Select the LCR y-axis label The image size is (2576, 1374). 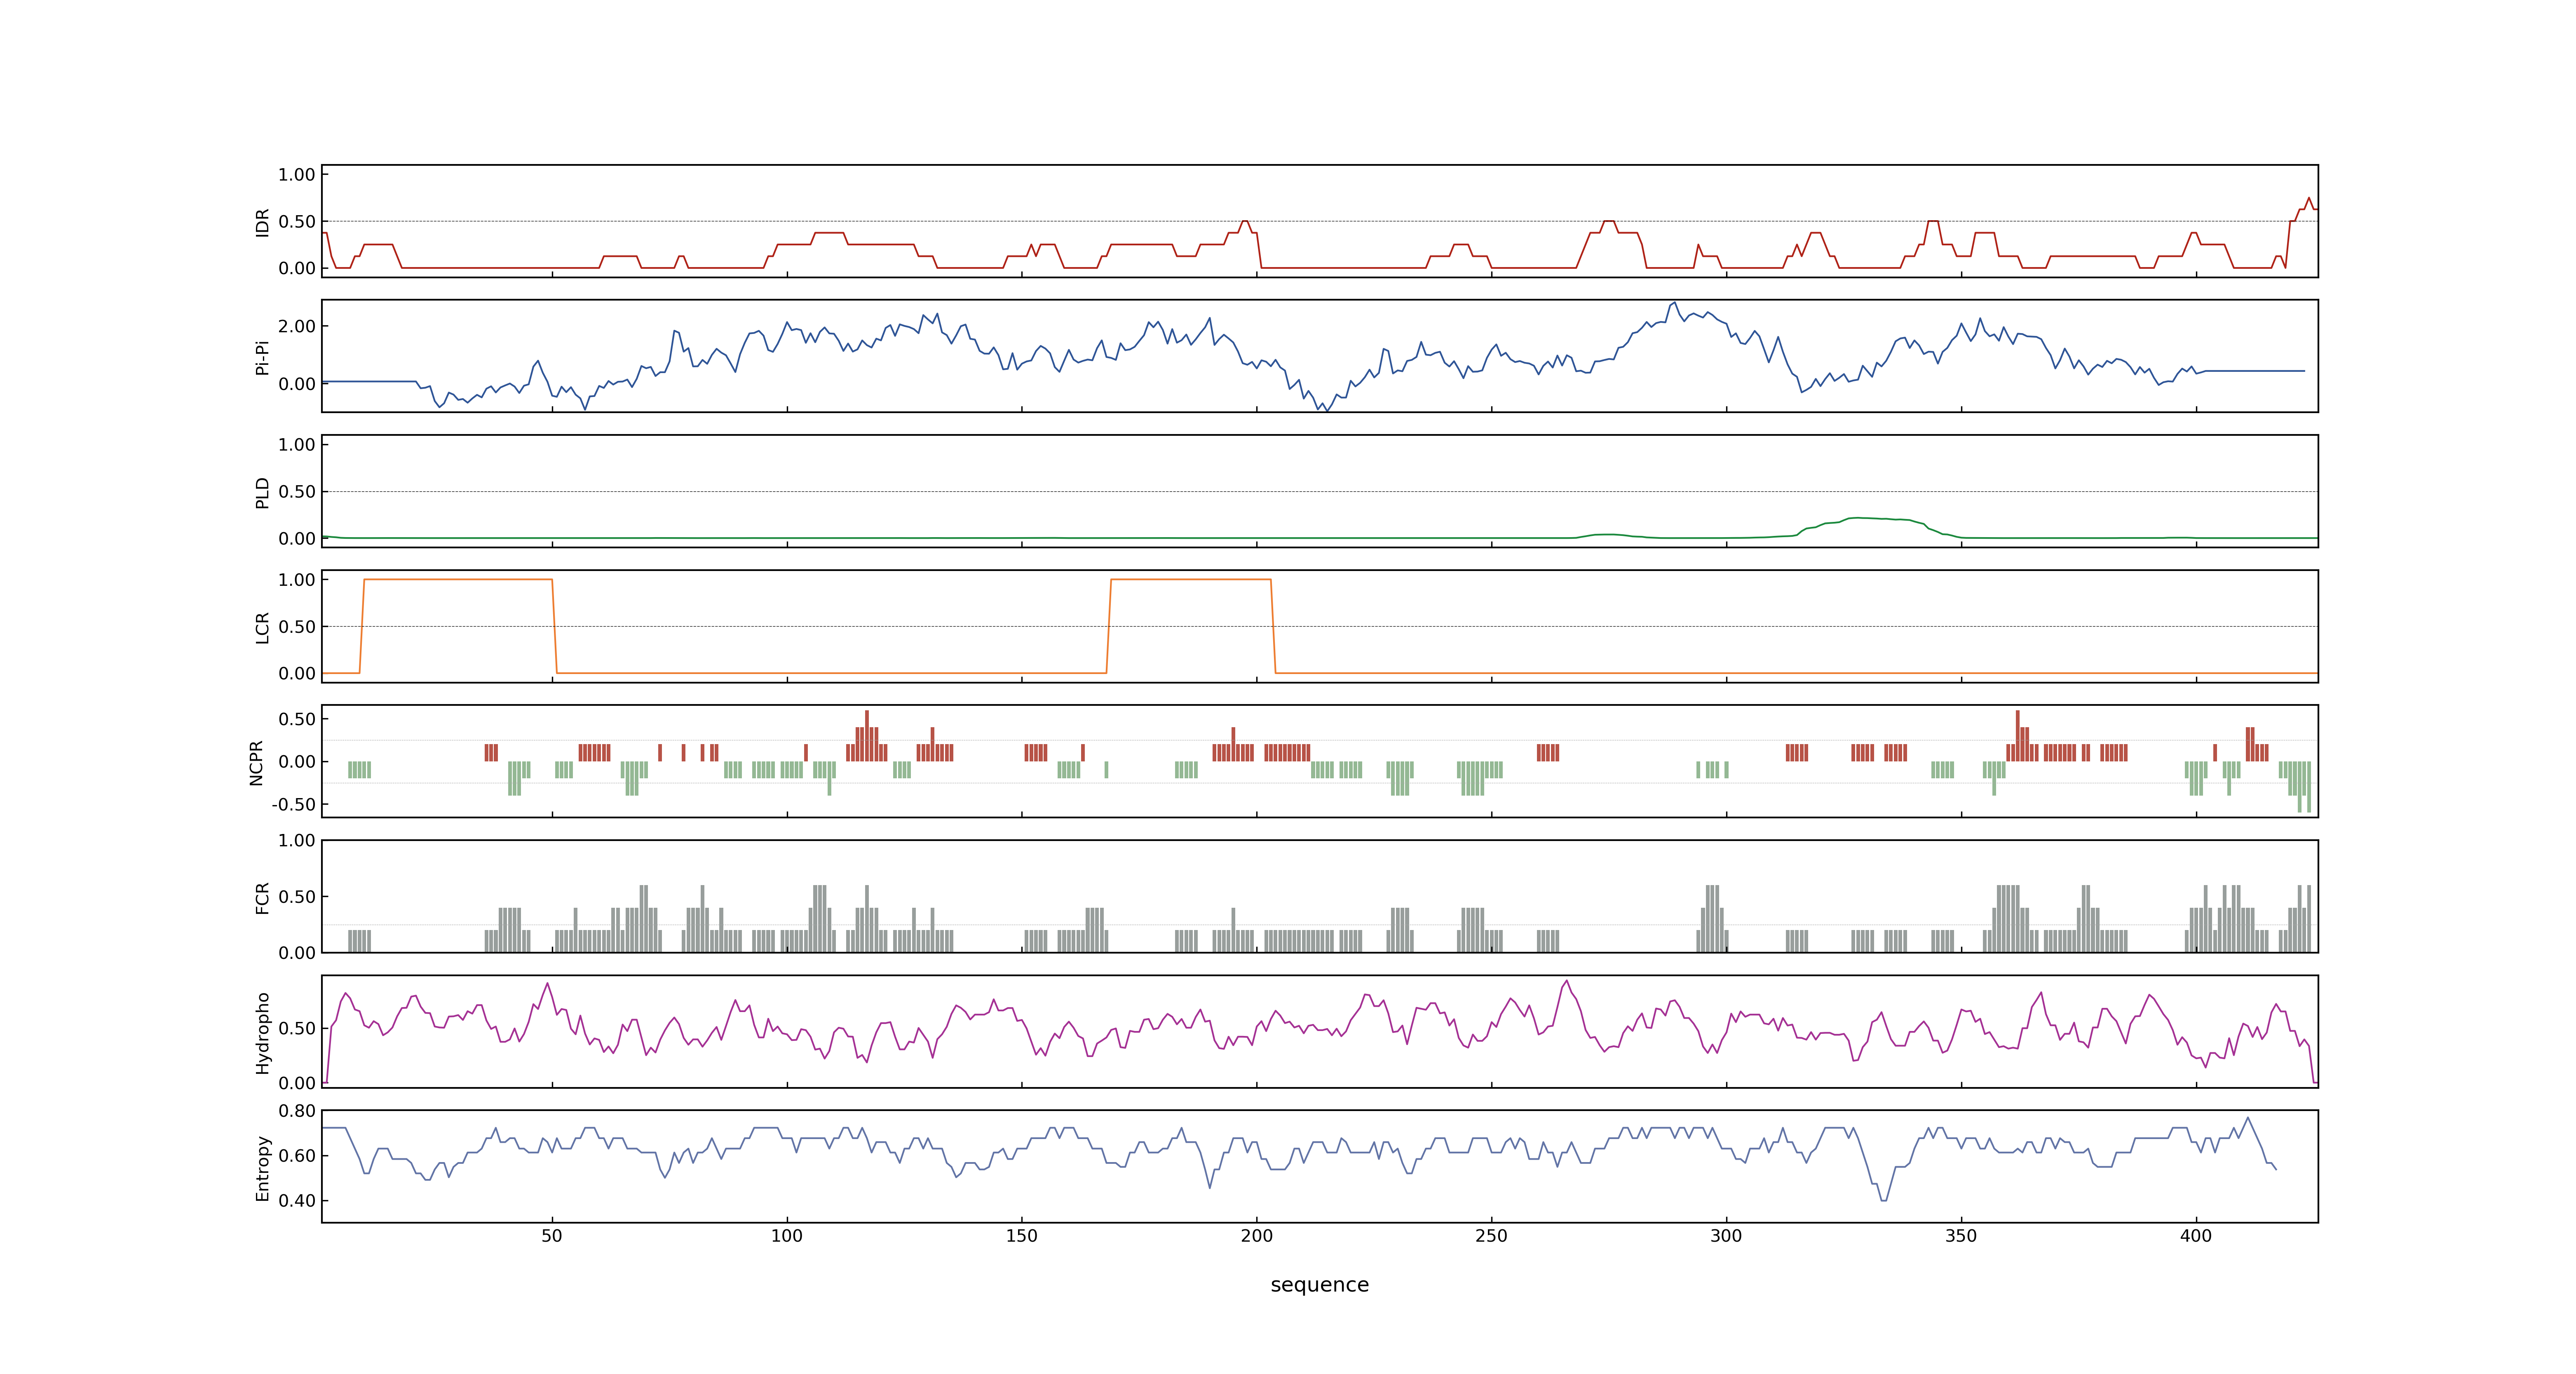point(262,627)
